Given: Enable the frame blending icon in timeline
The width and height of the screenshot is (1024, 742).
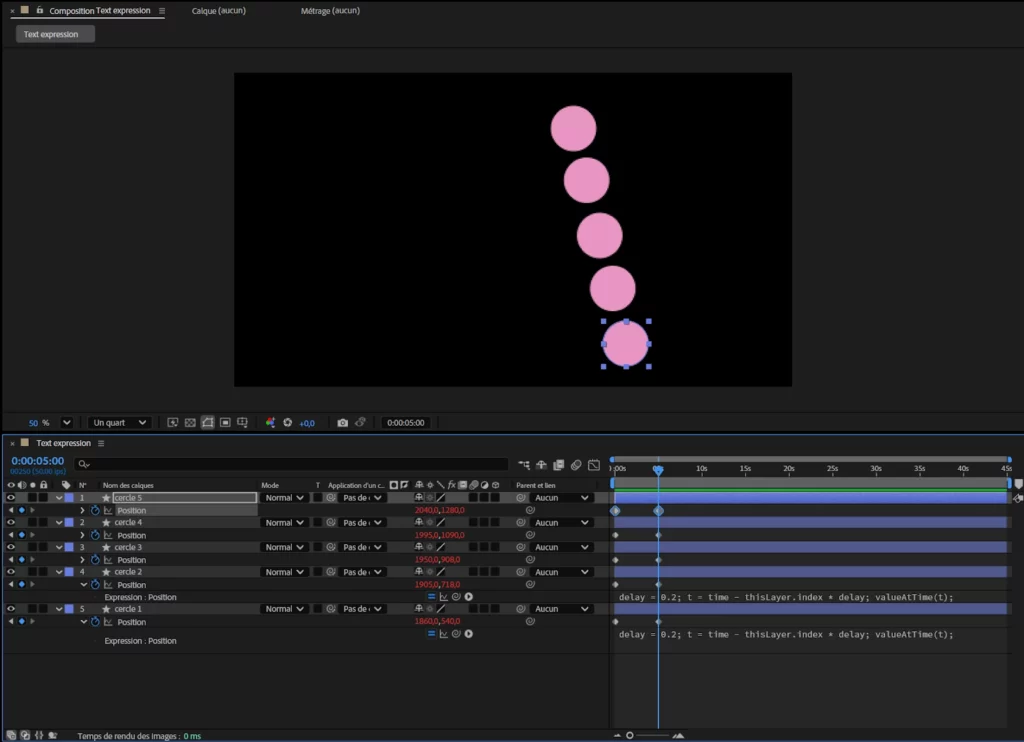Looking at the screenshot, I should [558, 464].
